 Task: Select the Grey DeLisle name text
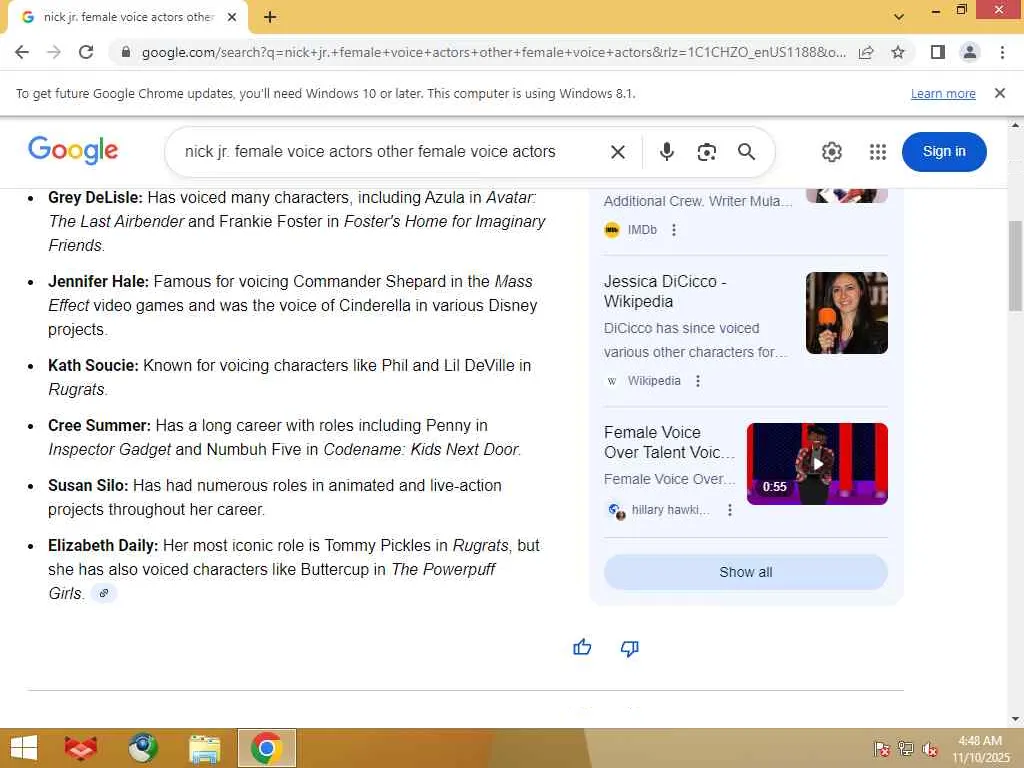pyautogui.click(x=95, y=197)
